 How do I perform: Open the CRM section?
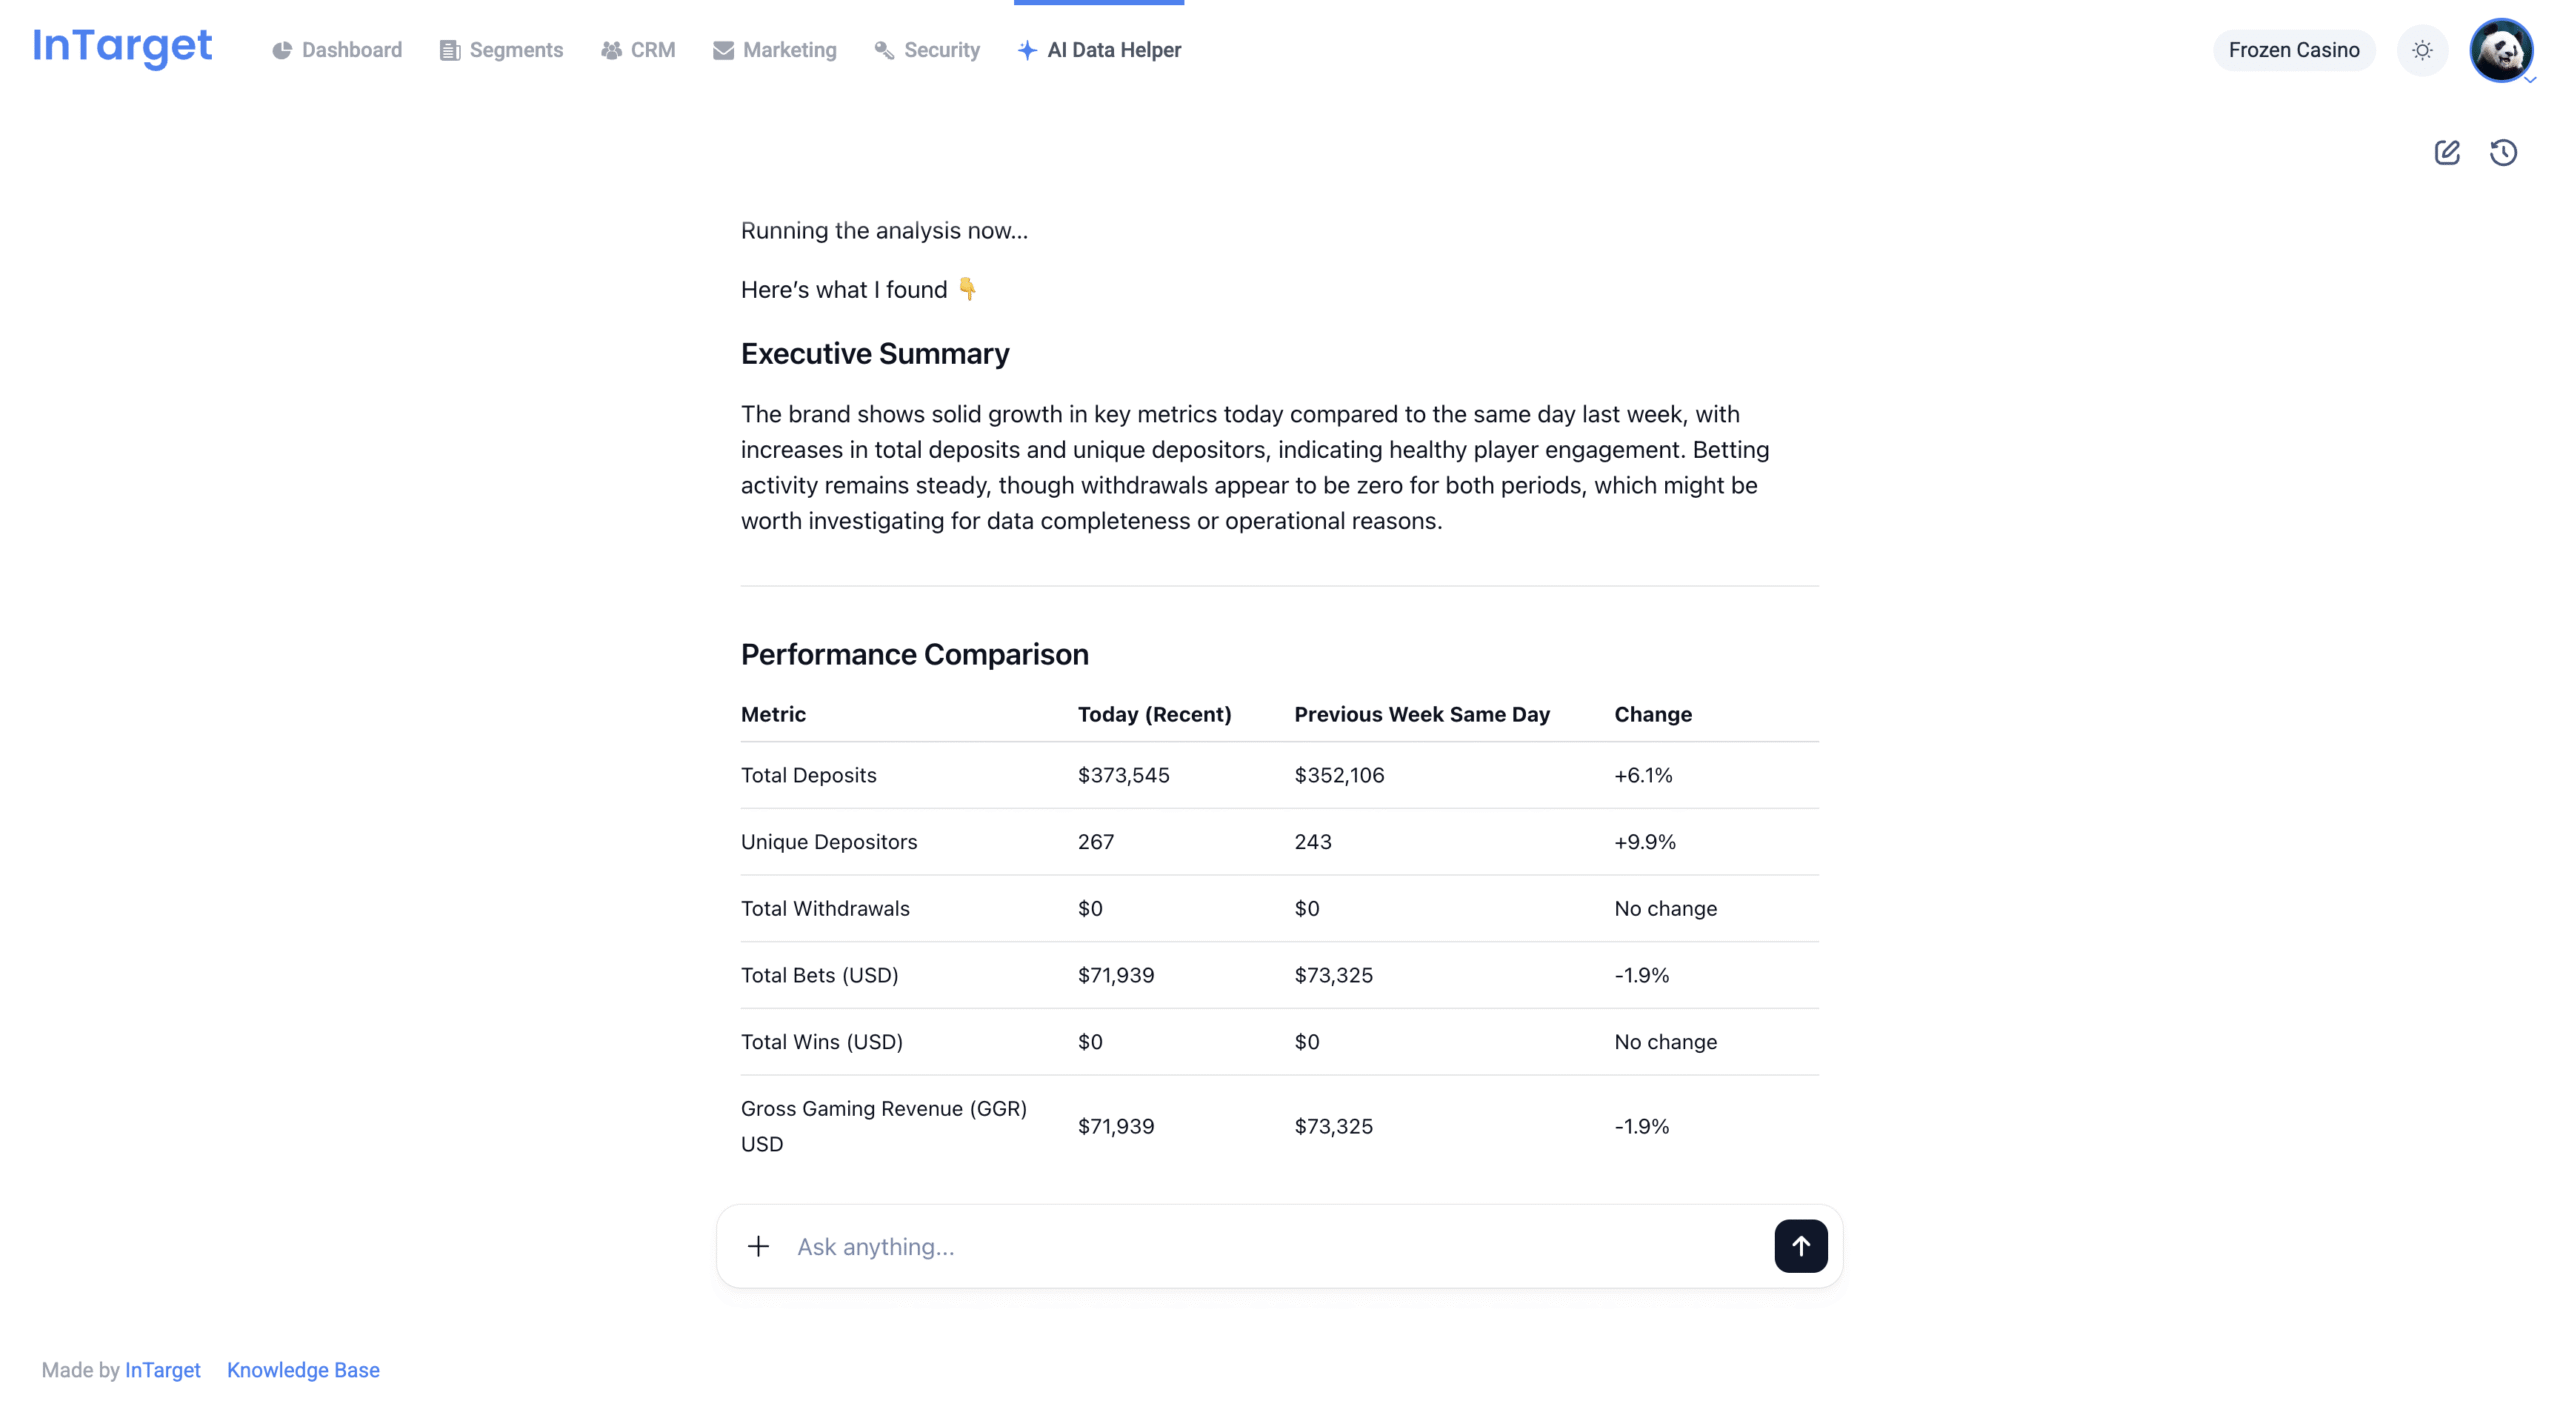[x=638, y=50]
